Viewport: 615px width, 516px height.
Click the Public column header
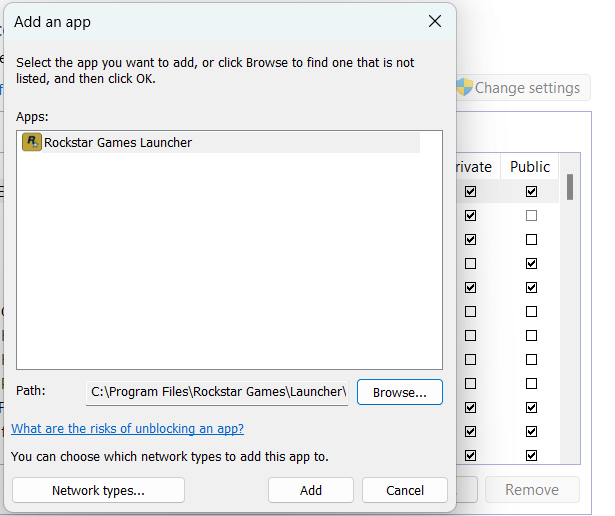pos(530,167)
